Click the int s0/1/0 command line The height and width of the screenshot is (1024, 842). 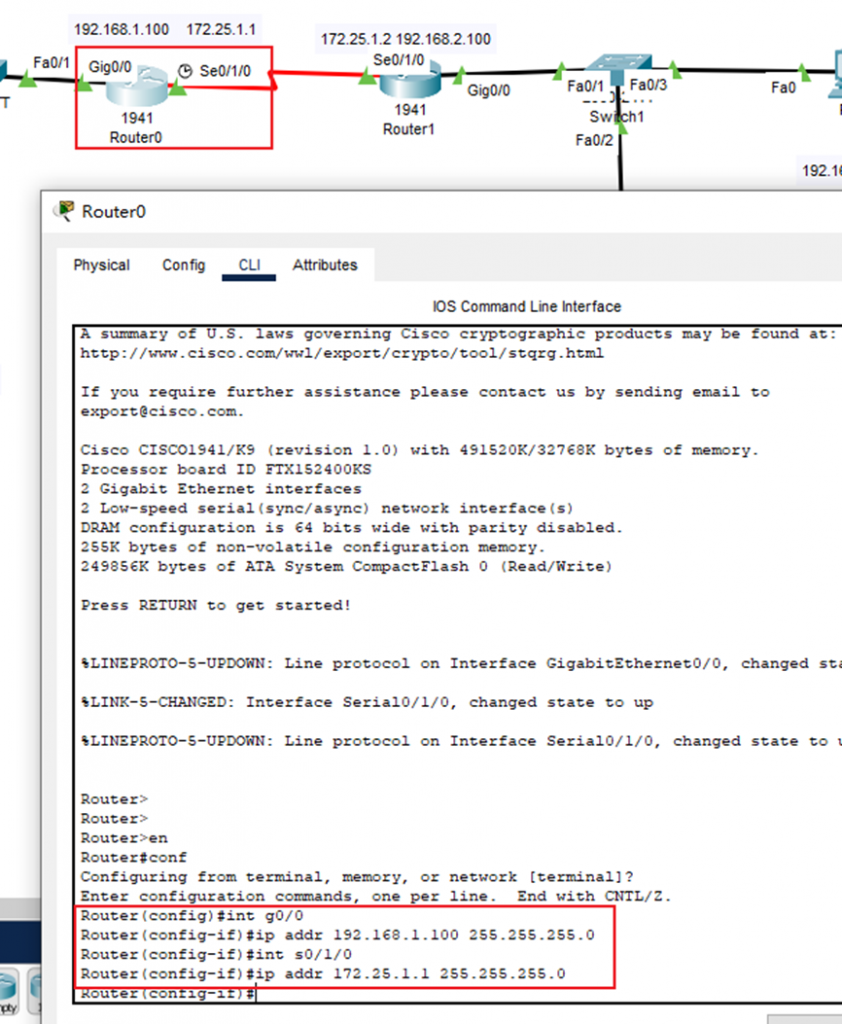pyautogui.click(x=216, y=955)
